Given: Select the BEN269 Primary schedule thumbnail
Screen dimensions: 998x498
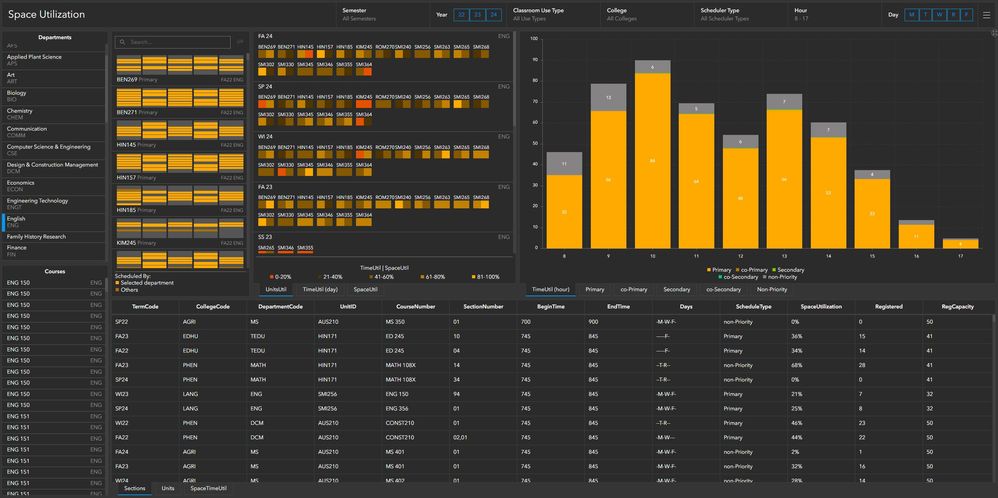Looking at the screenshot, I should [x=180, y=69].
